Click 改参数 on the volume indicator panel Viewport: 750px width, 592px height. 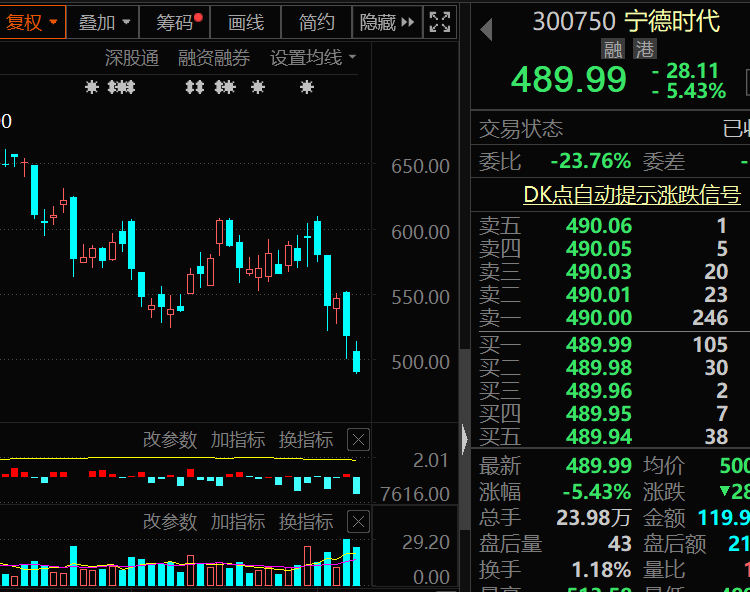coord(170,522)
